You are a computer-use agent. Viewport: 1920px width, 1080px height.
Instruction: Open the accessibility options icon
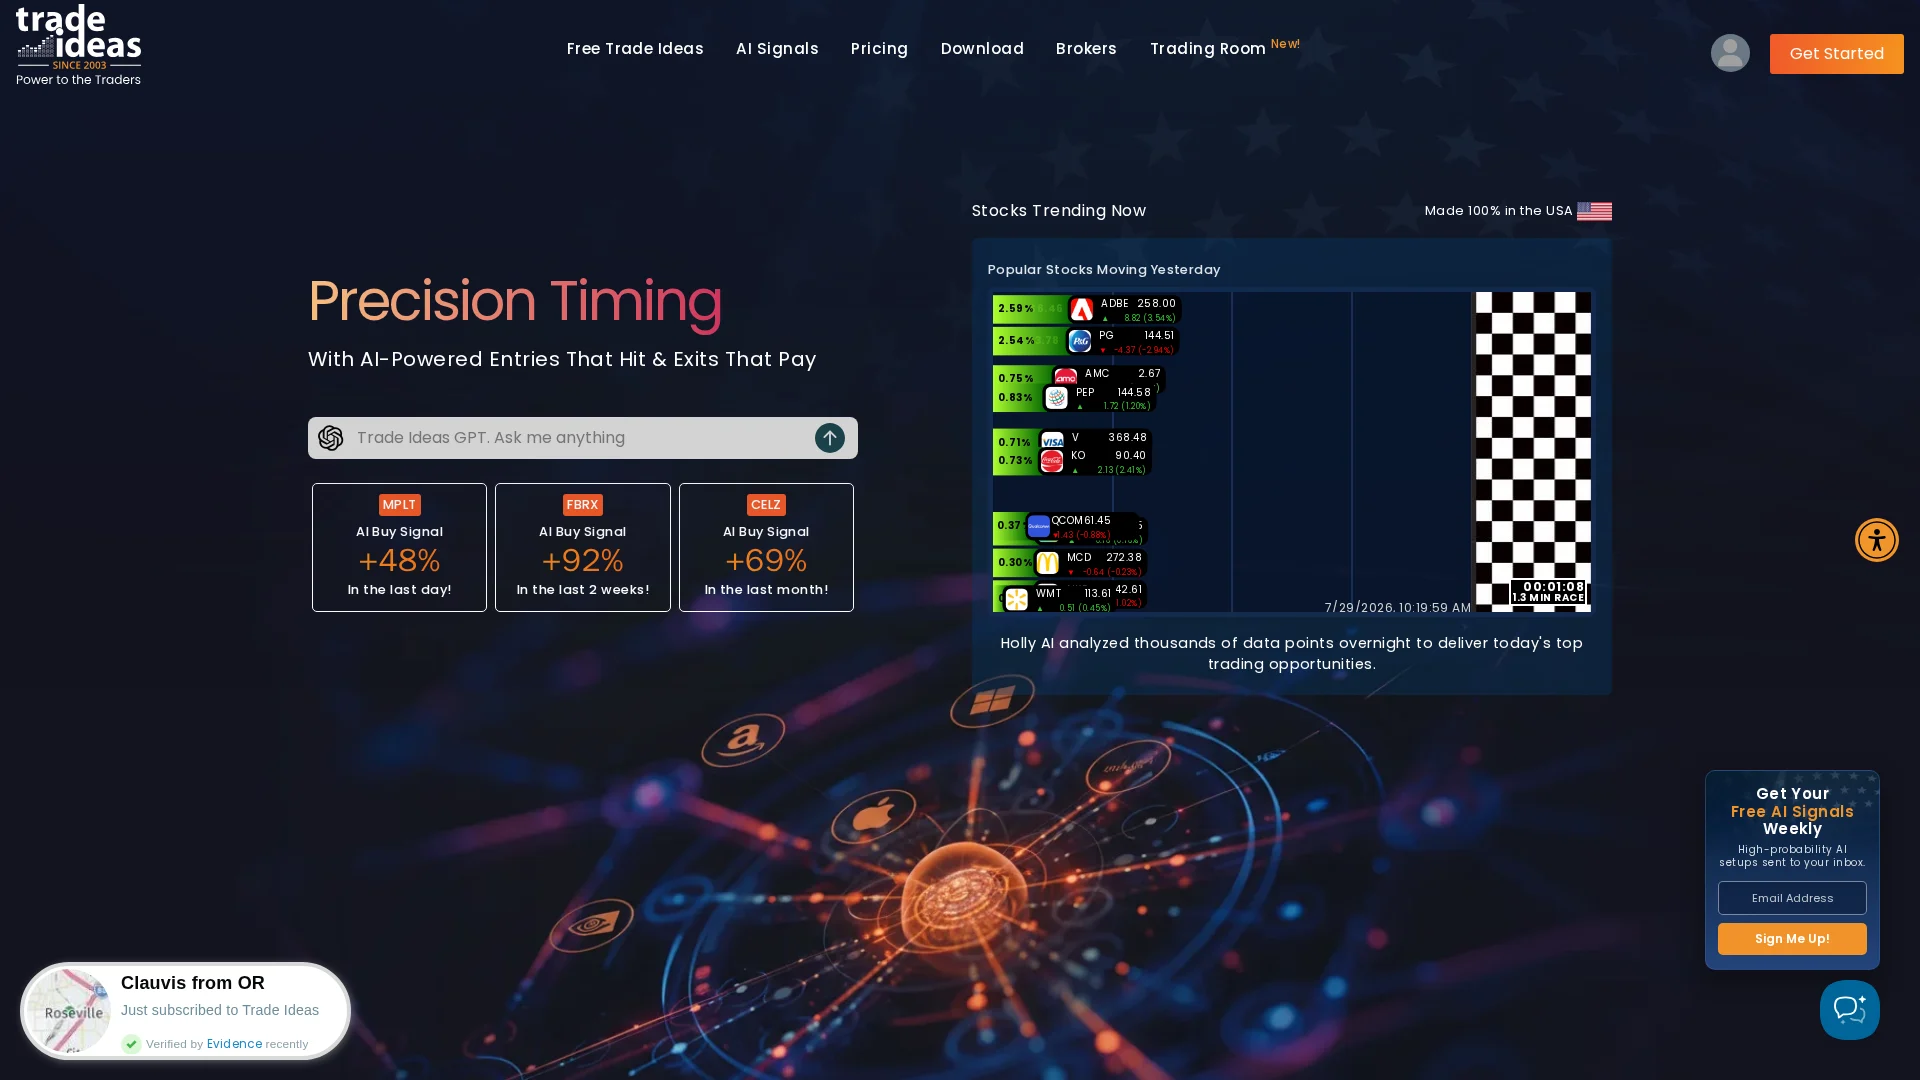pyautogui.click(x=1877, y=540)
